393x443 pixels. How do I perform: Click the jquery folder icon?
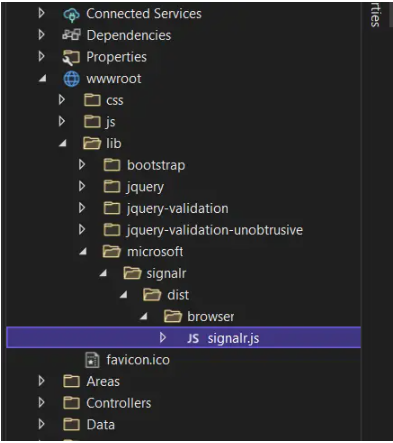click(x=112, y=187)
